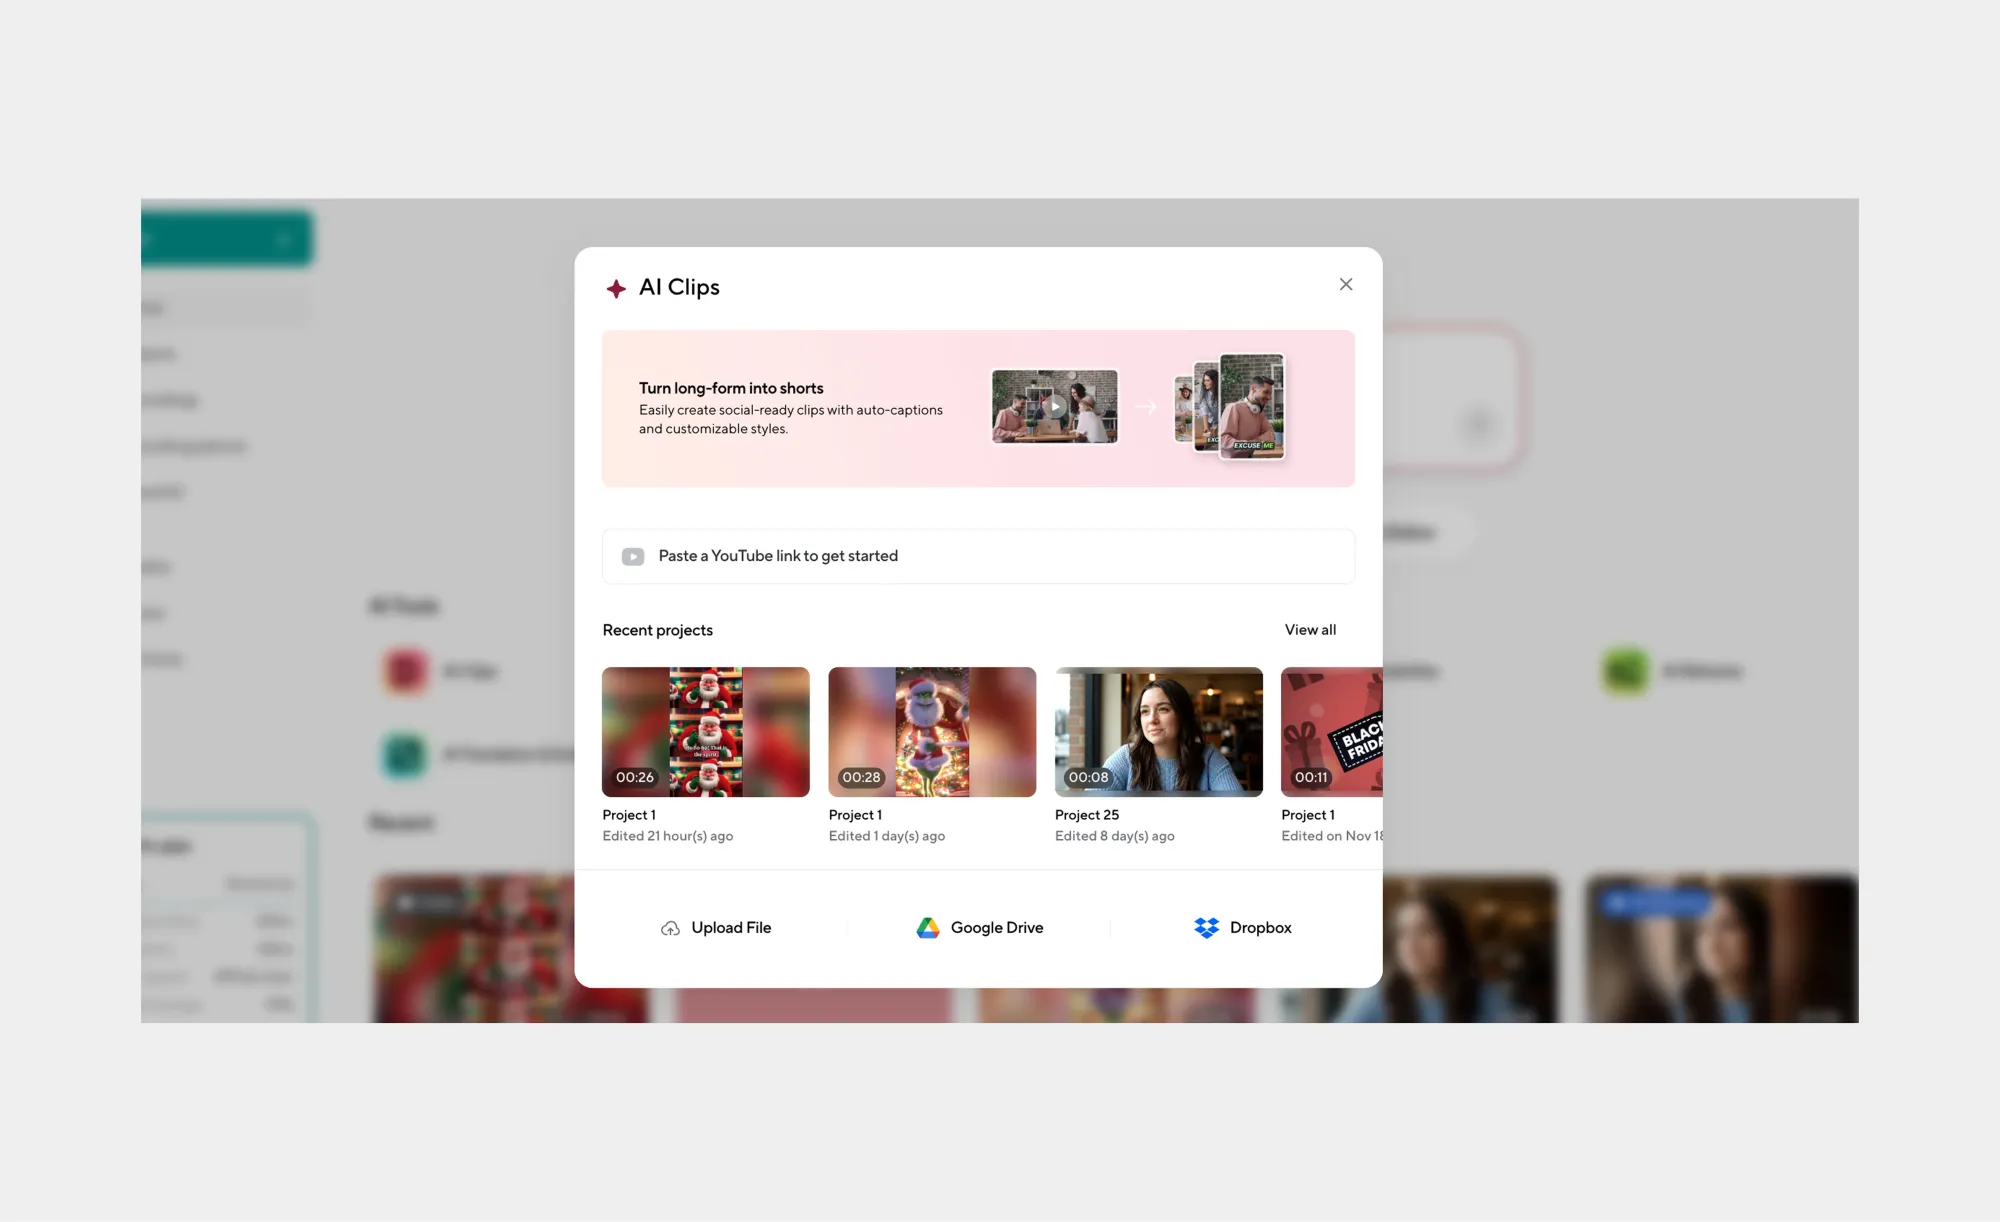Click the Dropbox logo icon

[x=1207, y=928]
